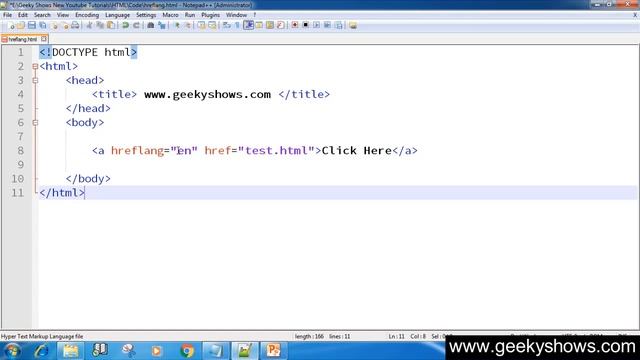
Task: Open the ? help menu
Action: 255,15
